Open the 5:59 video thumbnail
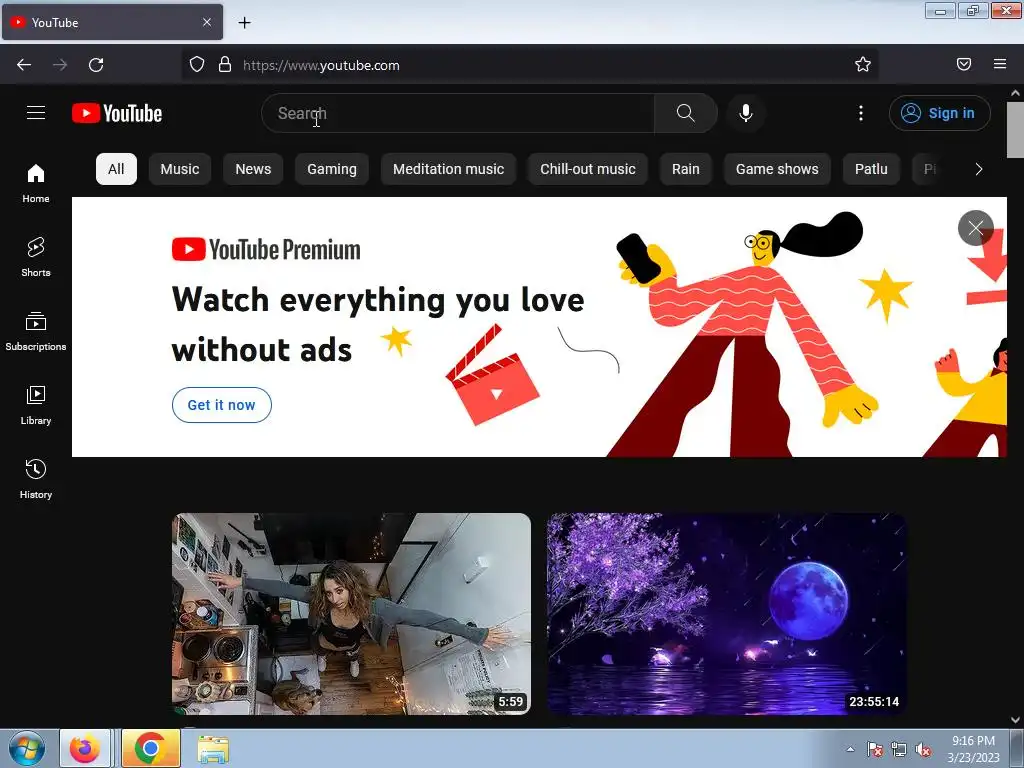Viewport: 1024px width, 768px height. 351,614
